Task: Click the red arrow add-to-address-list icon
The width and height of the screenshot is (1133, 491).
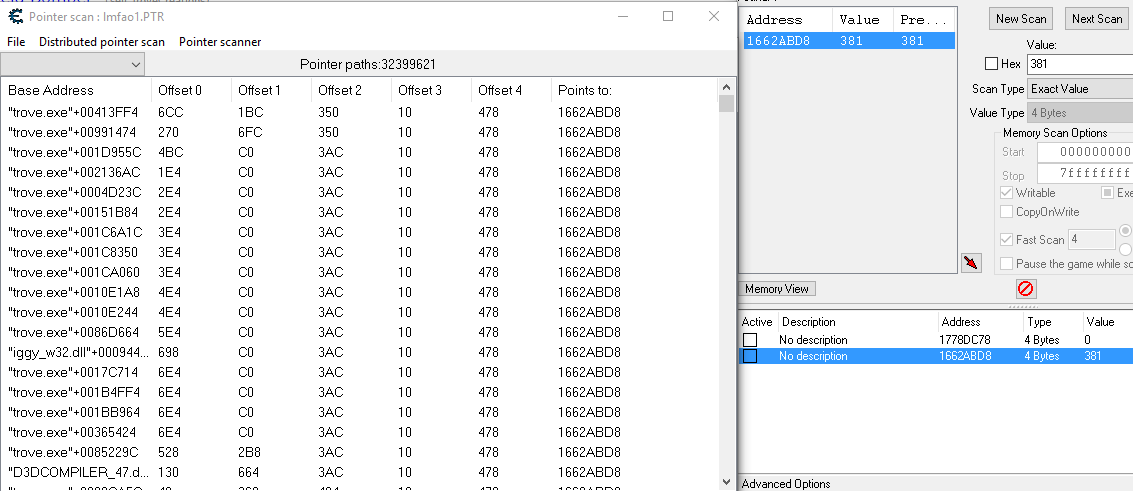Action: coord(970,262)
